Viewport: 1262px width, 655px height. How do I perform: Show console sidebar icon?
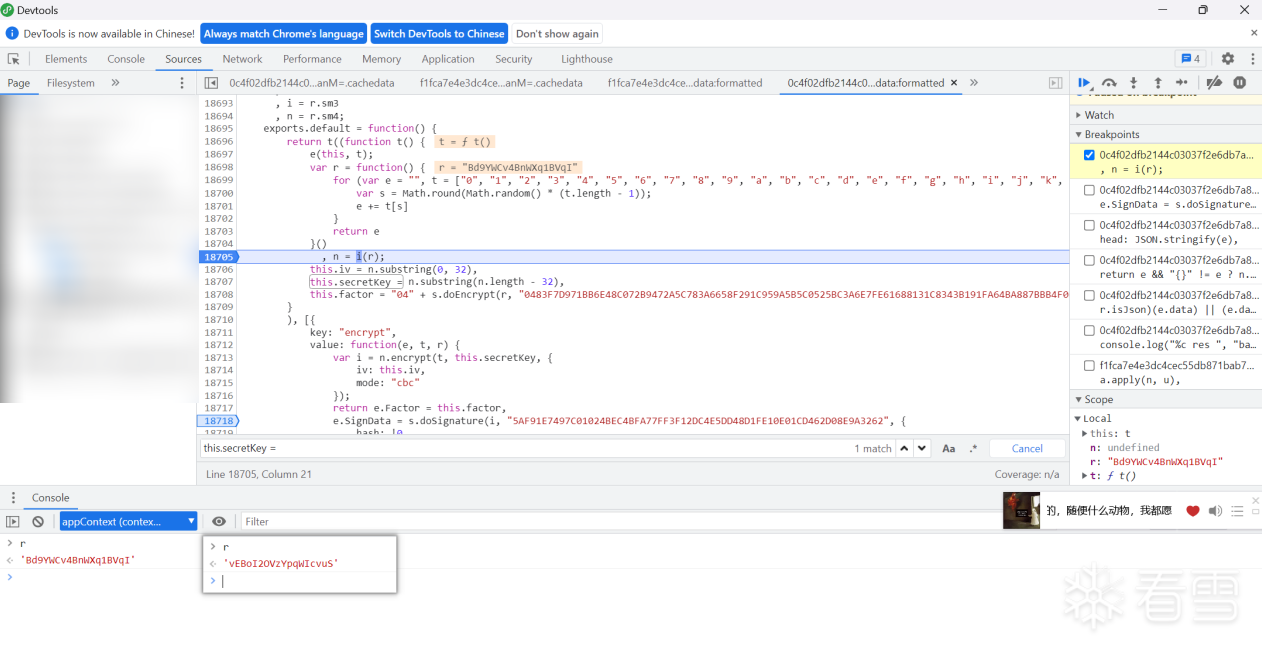[13, 521]
